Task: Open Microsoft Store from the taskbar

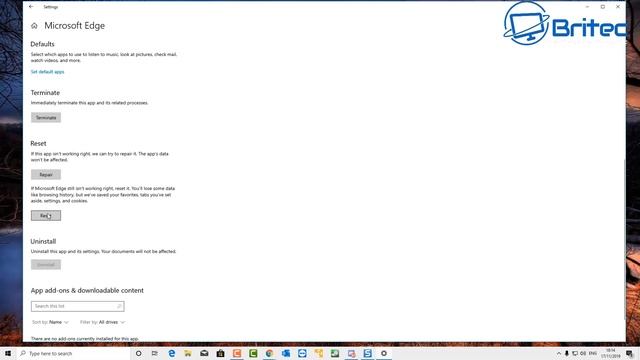Action: click(x=220, y=353)
